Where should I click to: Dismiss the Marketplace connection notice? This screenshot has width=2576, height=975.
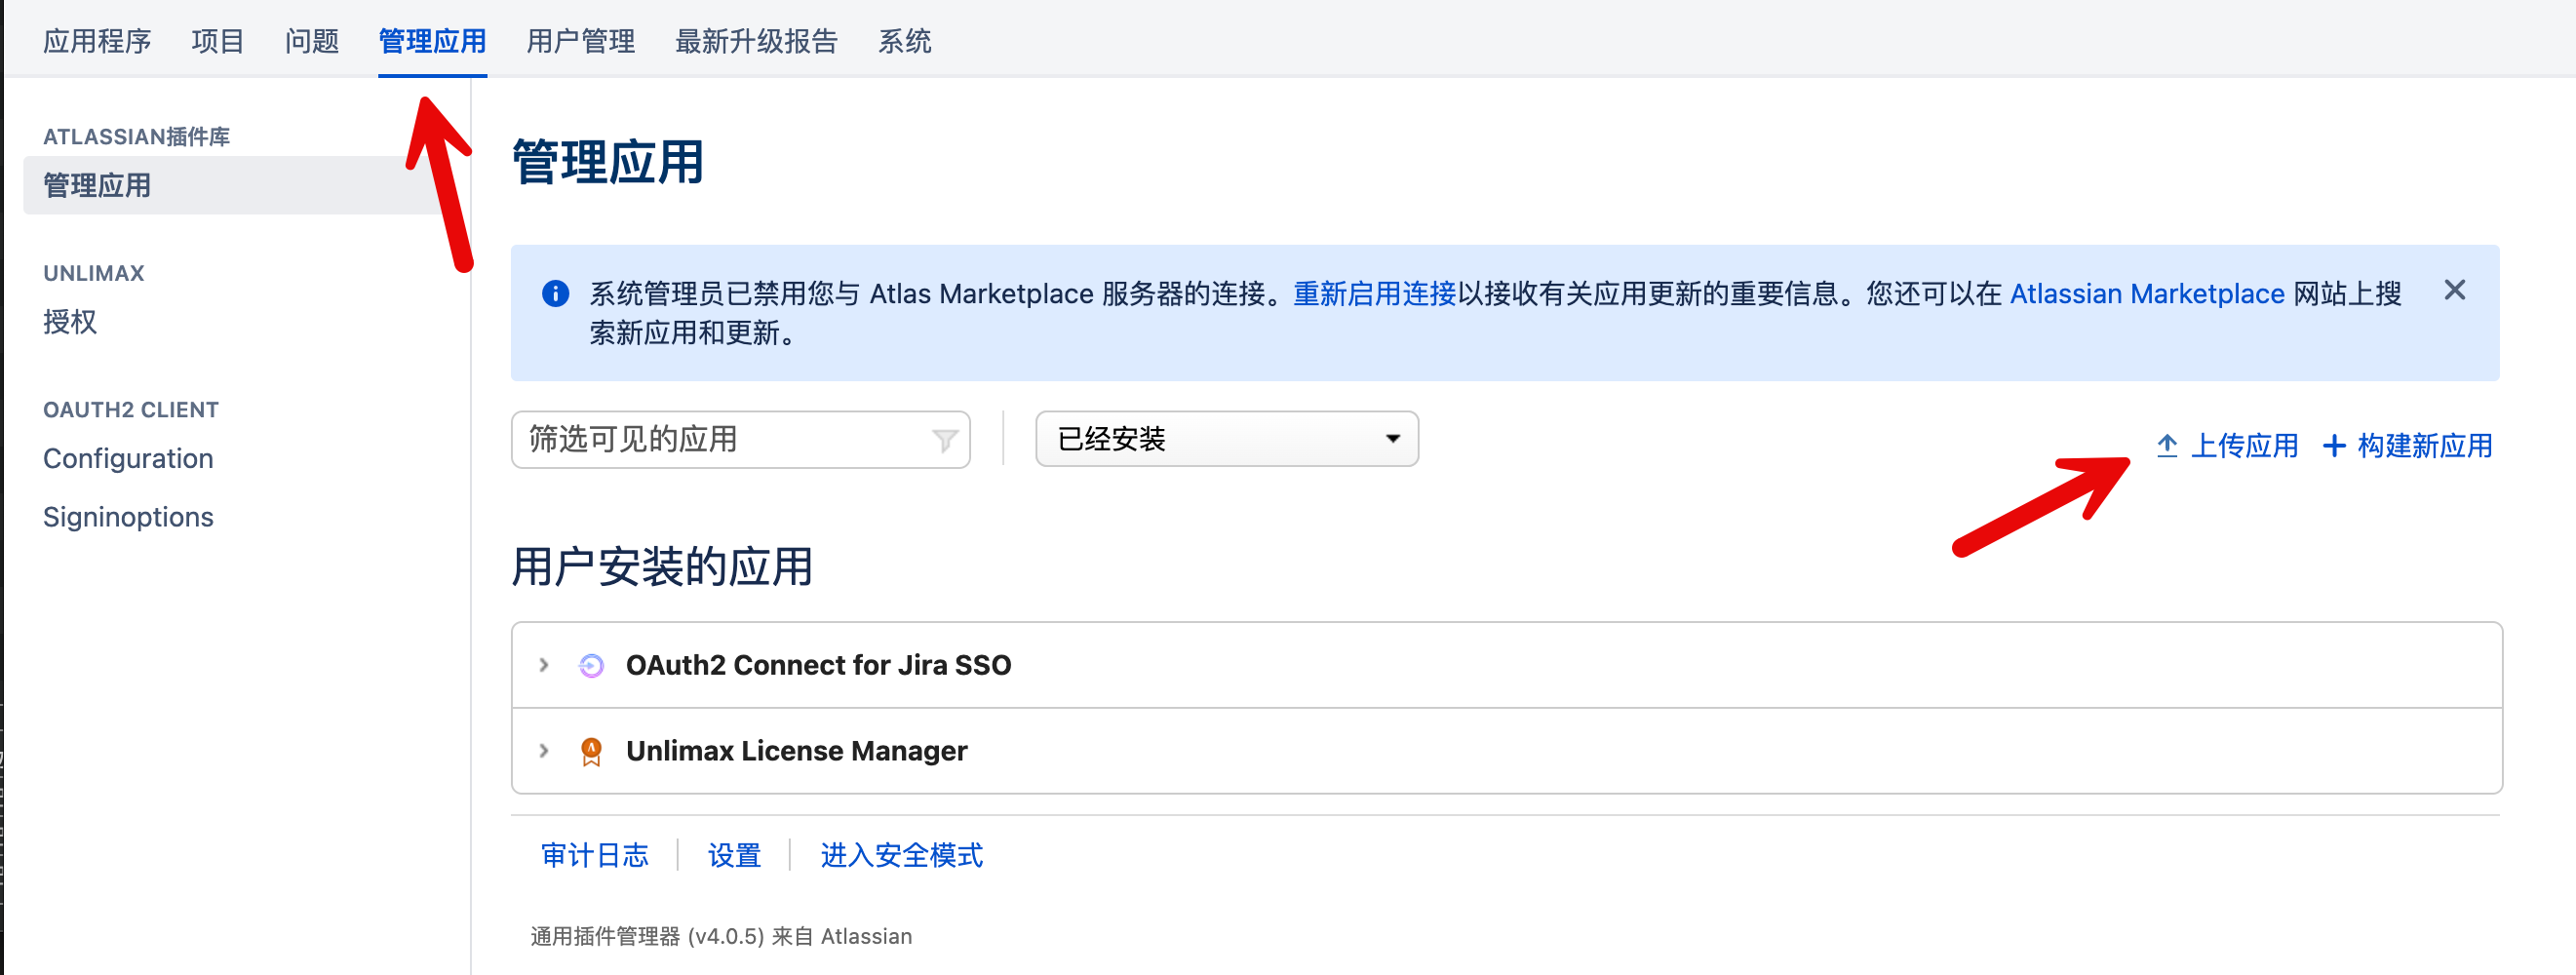pyautogui.click(x=2454, y=290)
